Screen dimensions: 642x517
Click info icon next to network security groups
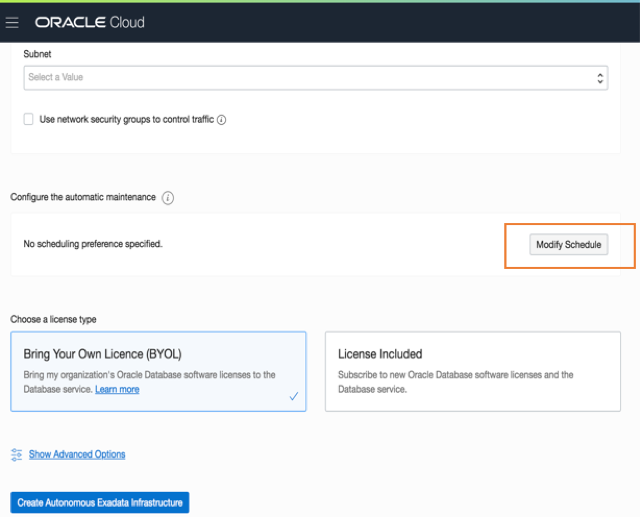click(222, 120)
